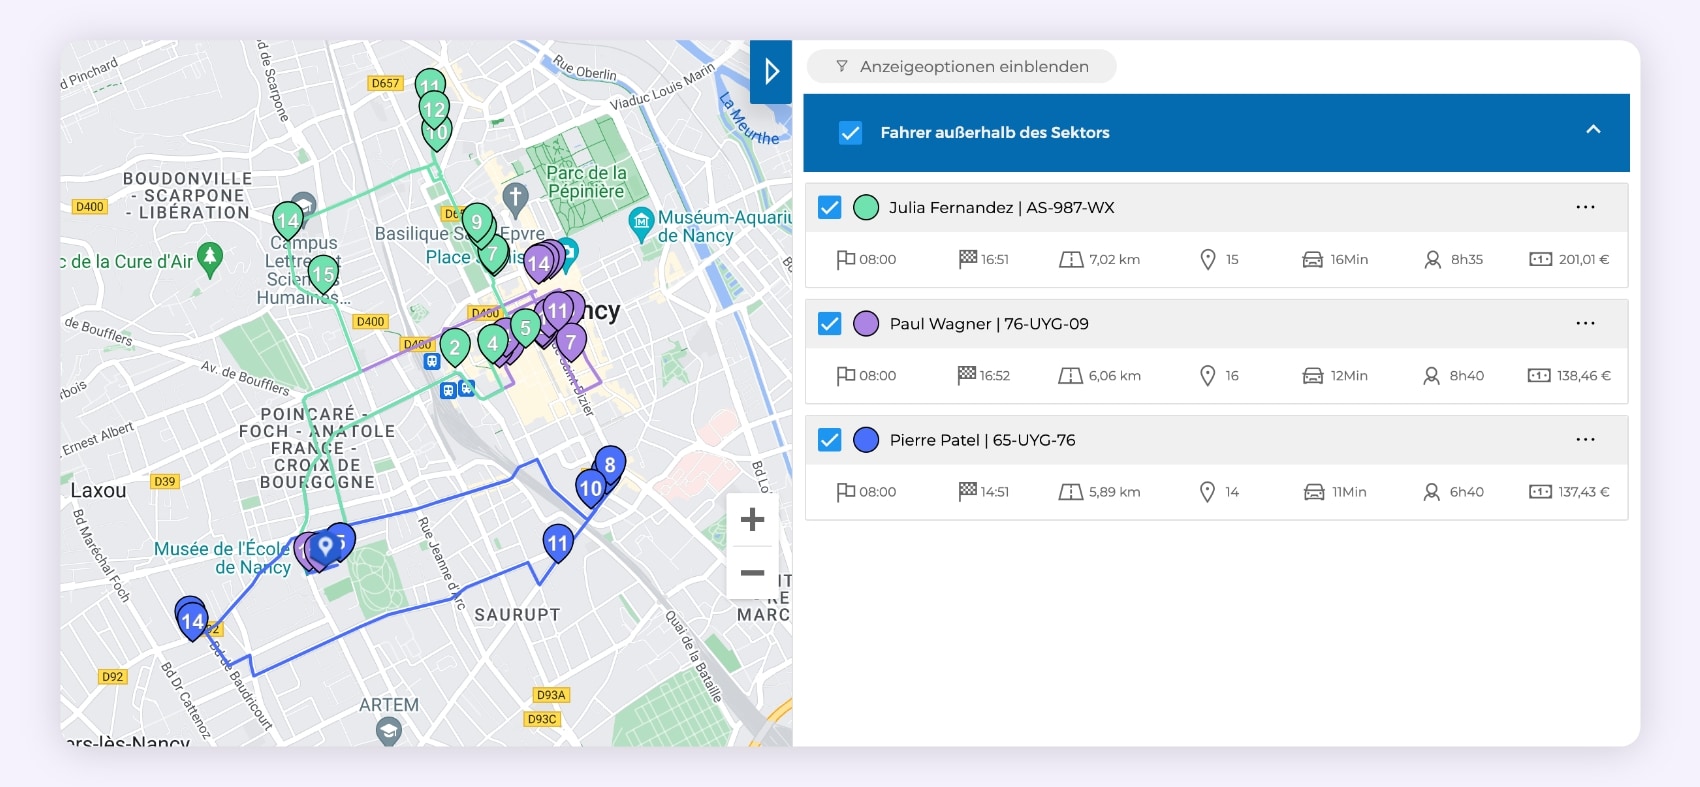Click Musée de l'École de Nancy label

pyautogui.click(x=222, y=558)
